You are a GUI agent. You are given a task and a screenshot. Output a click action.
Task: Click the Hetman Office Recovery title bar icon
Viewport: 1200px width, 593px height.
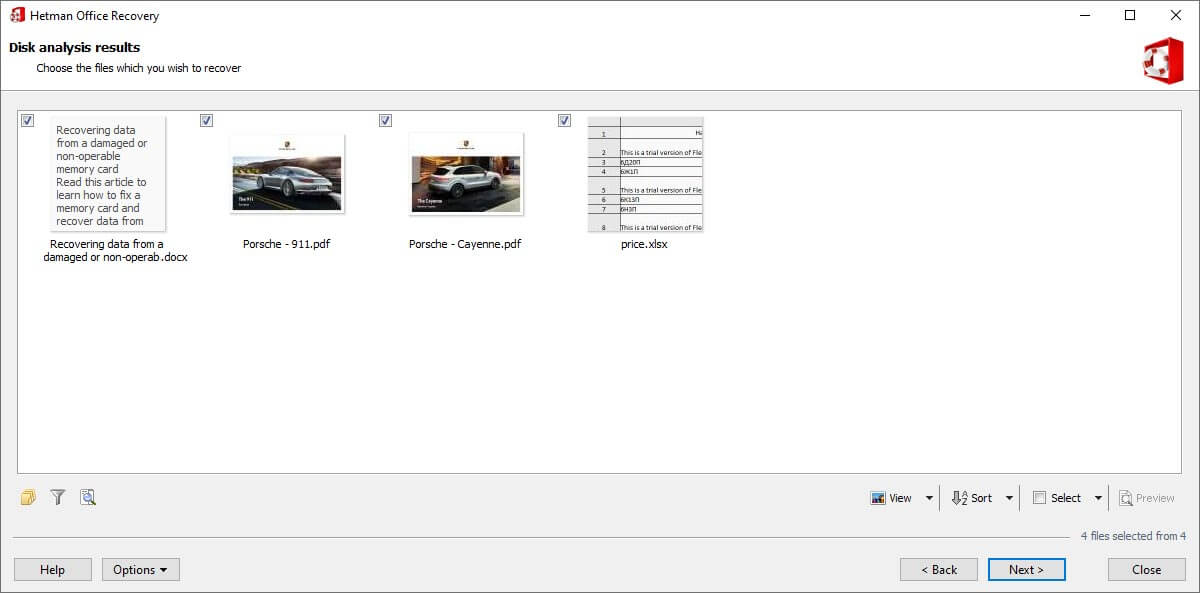click(x=17, y=15)
